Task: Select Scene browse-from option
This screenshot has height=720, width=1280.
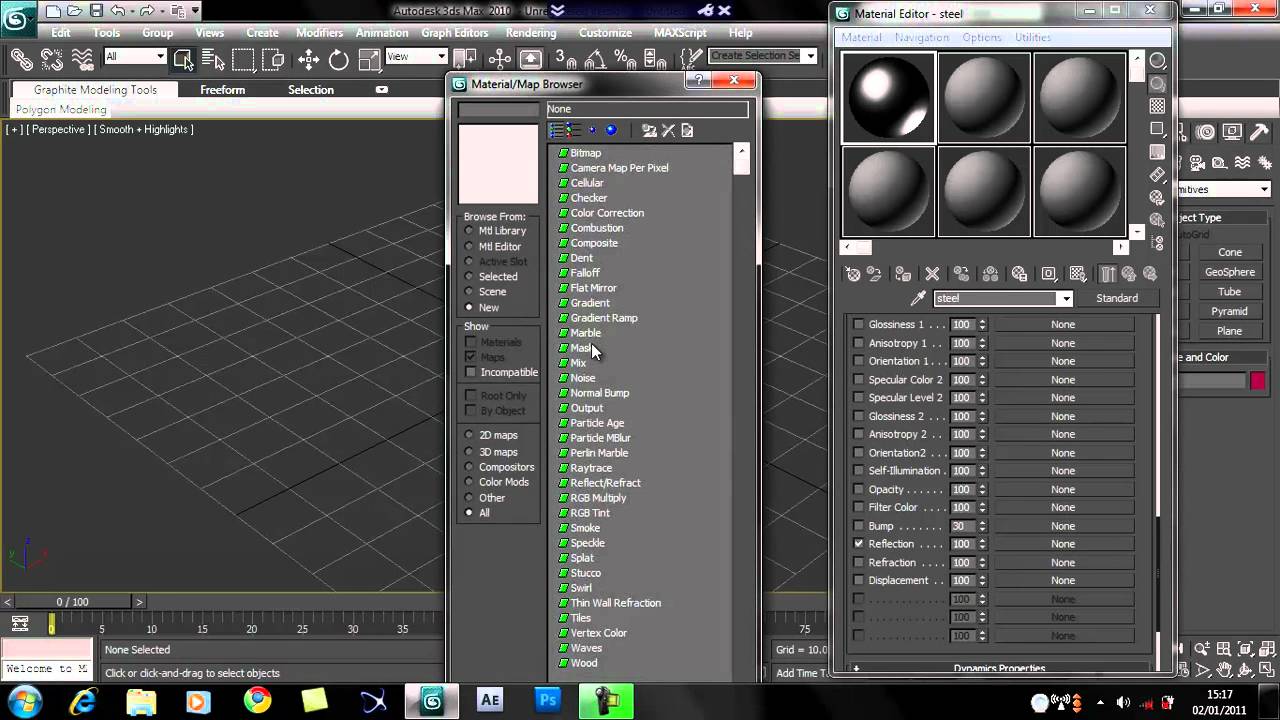Action: click(x=469, y=292)
